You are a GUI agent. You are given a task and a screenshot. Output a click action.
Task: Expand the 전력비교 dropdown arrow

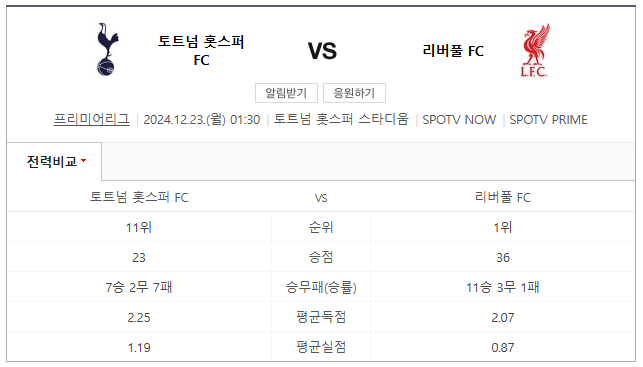[84, 161]
